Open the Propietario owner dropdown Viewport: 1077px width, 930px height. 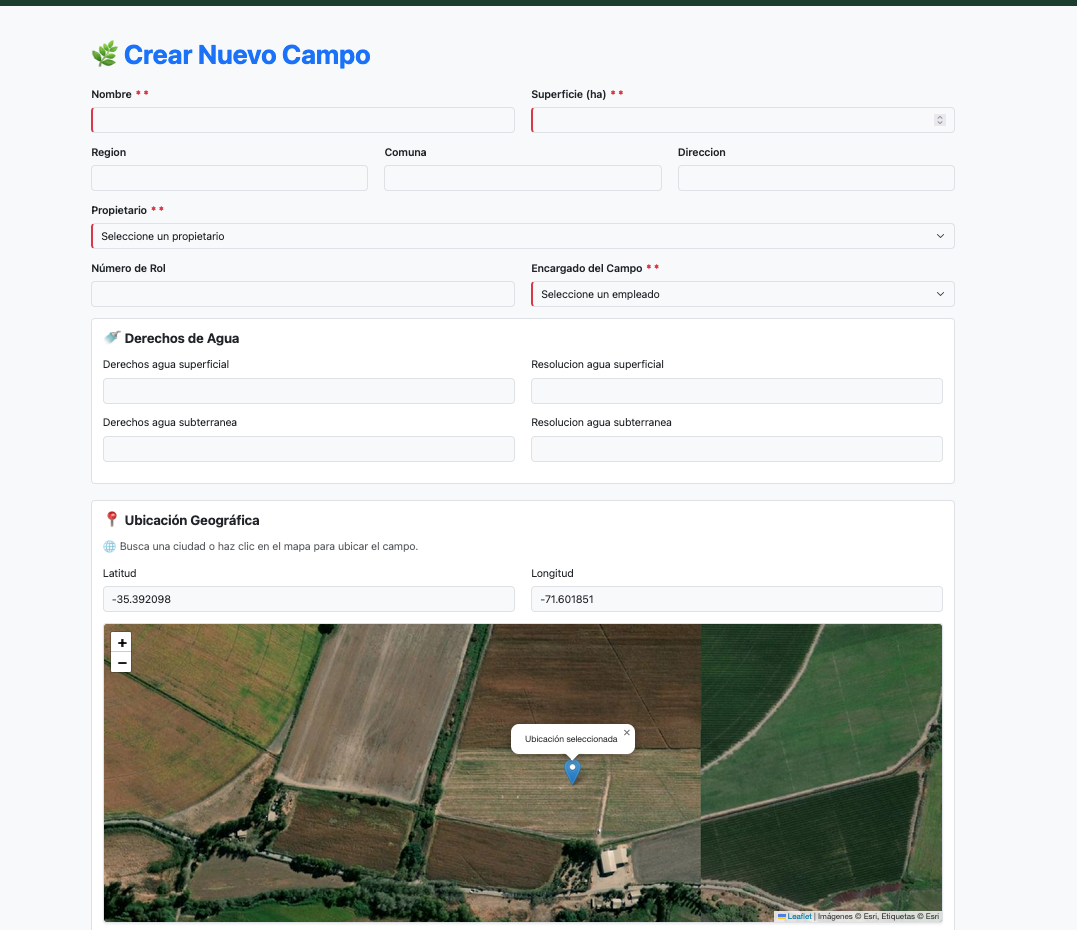click(522, 235)
